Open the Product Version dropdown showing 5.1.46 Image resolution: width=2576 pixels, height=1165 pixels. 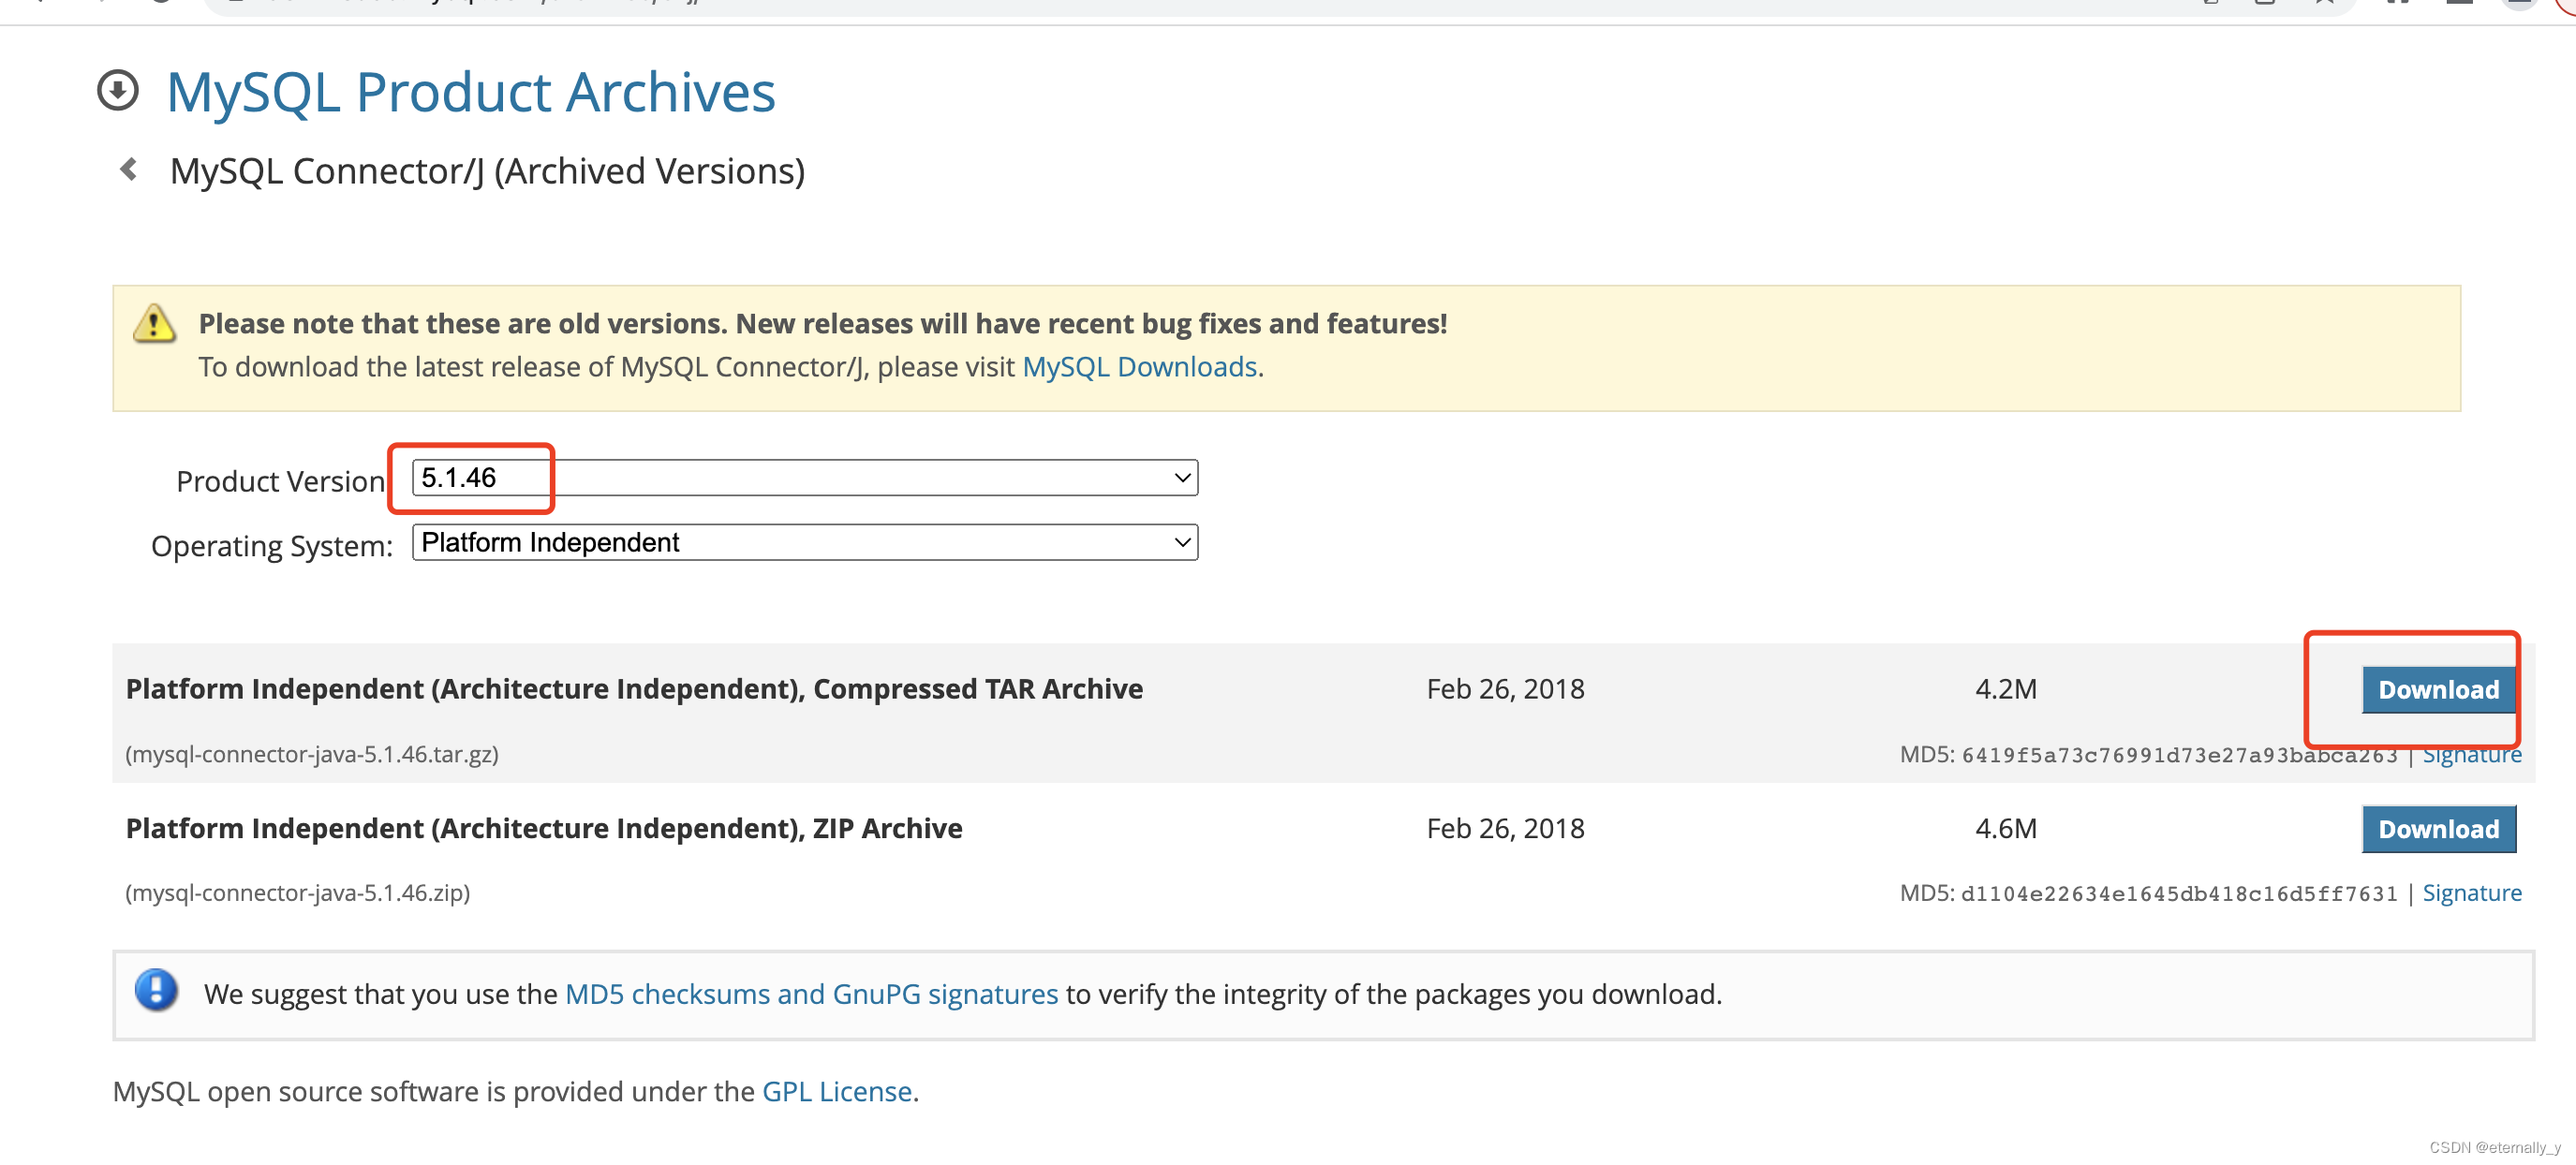804,478
